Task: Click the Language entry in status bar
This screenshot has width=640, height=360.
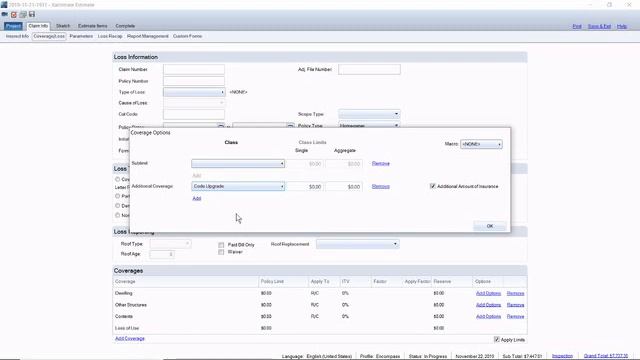Action: [x=317, y=356]
